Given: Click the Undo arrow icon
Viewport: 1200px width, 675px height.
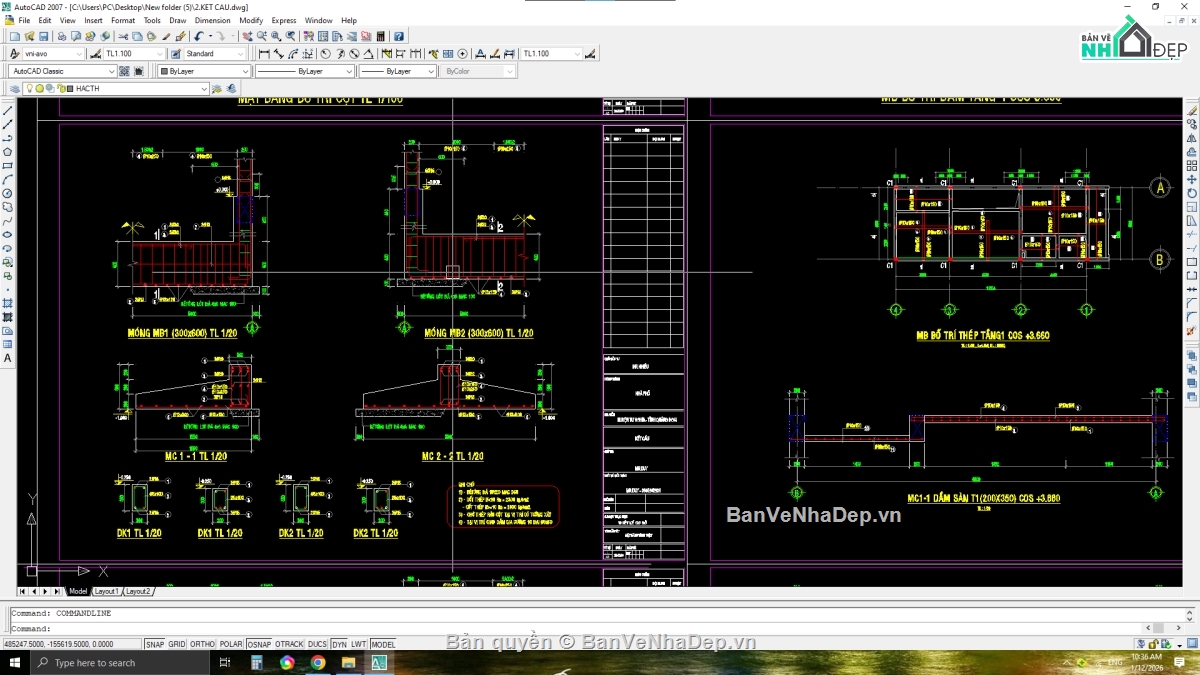Looking at the screenshot, I should (x=198, y=36).
